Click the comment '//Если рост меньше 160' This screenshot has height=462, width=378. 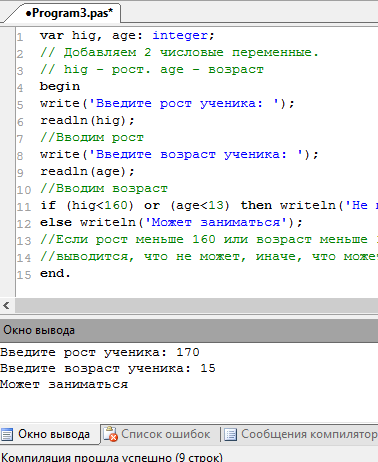(209, 240)
